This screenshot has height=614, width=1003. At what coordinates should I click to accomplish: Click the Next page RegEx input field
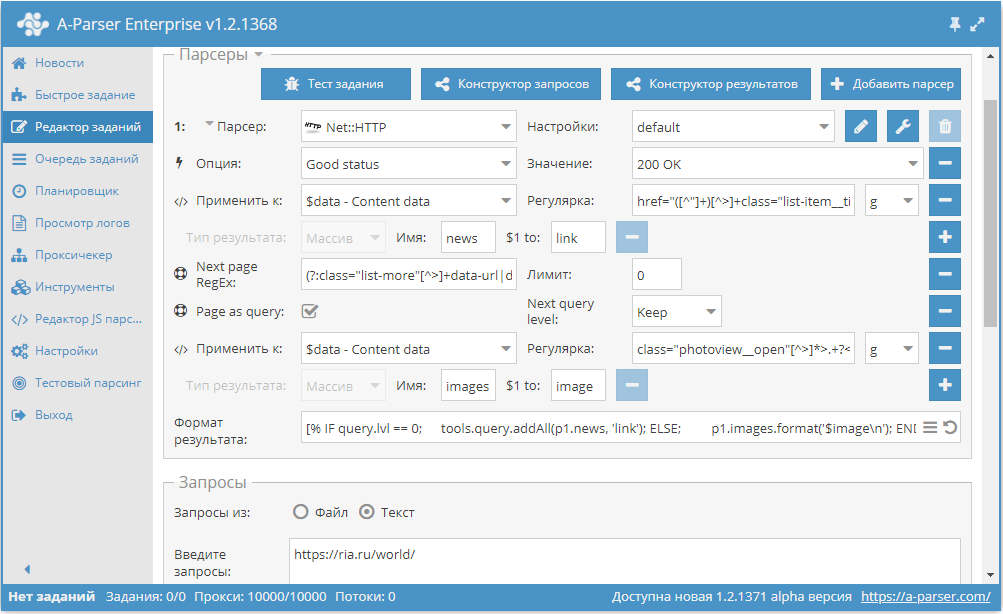point(409,274)
